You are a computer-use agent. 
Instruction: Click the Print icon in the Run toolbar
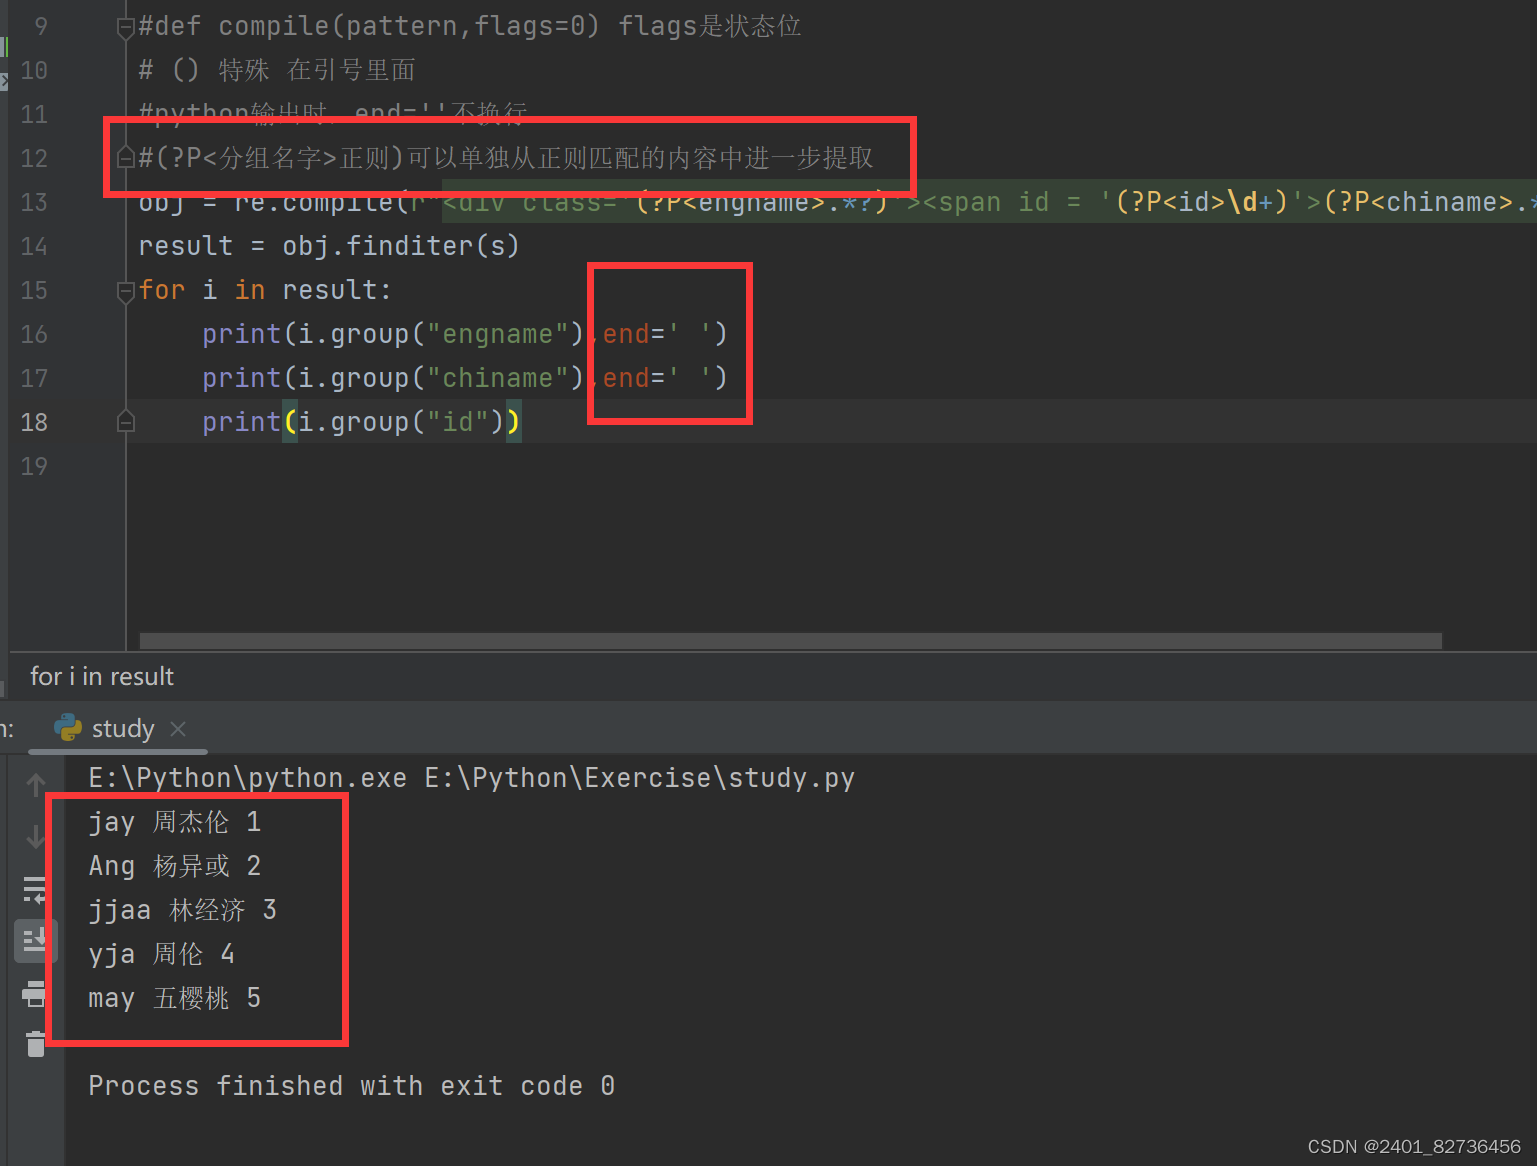point(35,993)
